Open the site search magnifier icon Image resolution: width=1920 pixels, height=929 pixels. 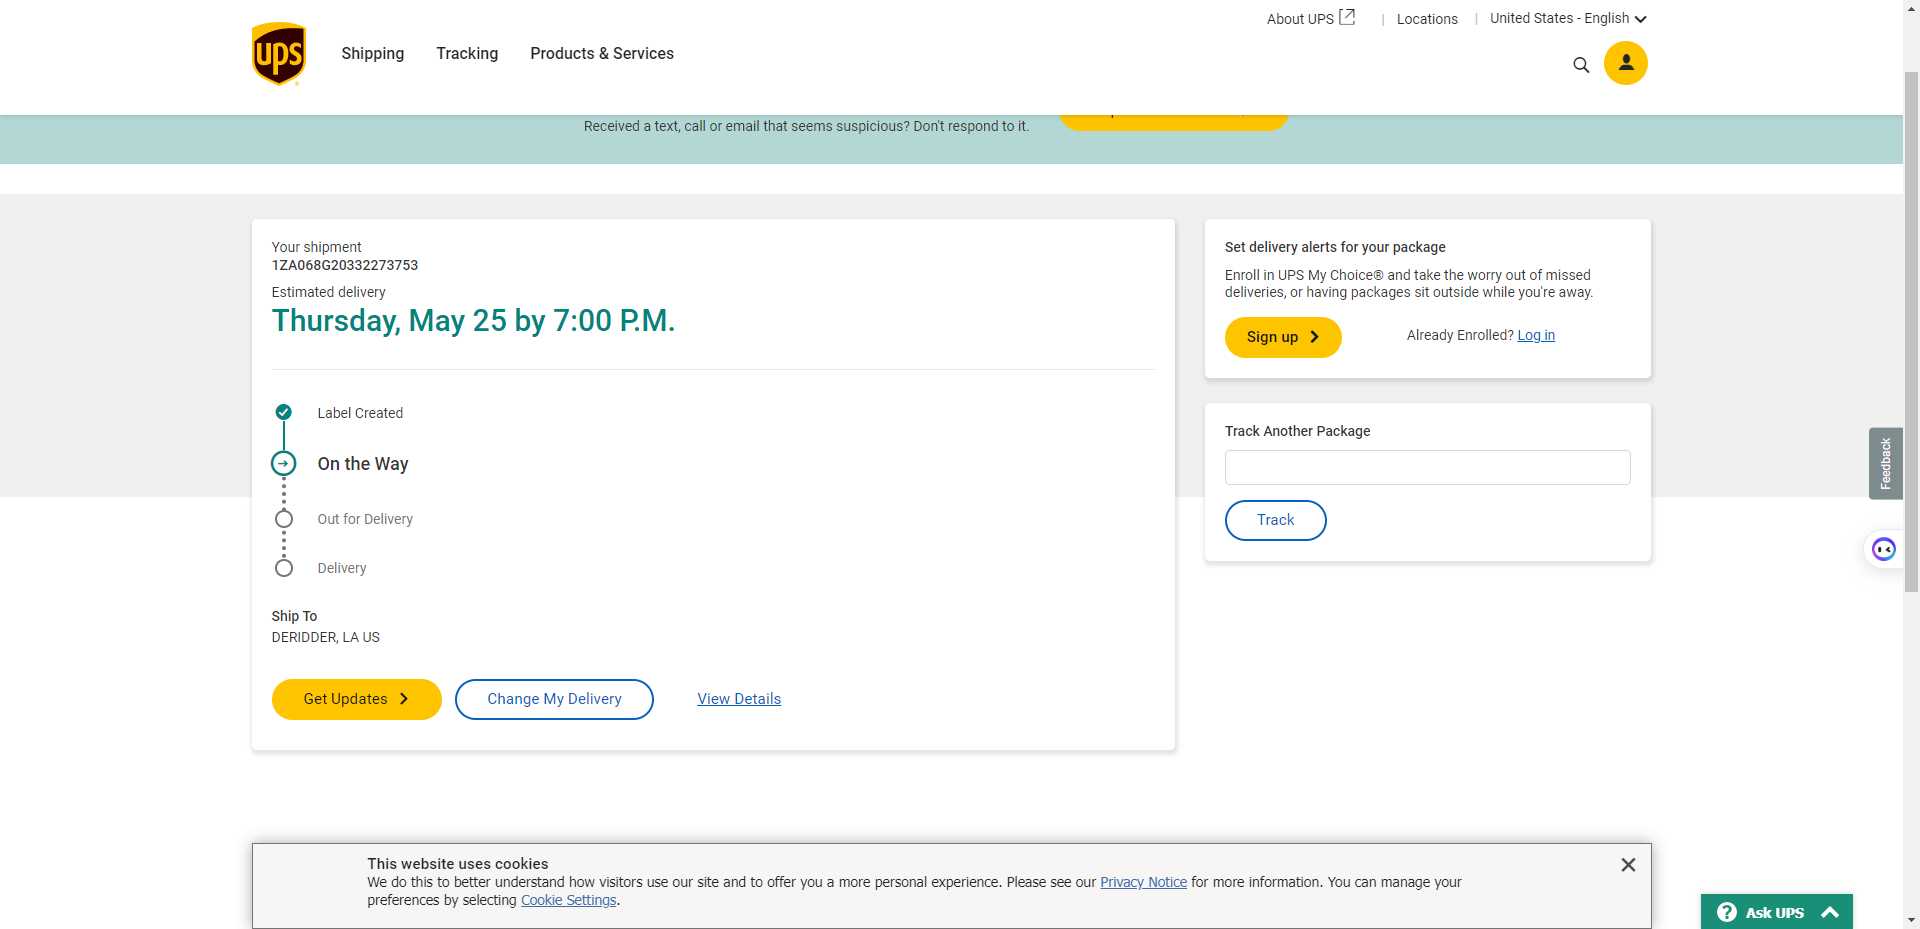1580,65
